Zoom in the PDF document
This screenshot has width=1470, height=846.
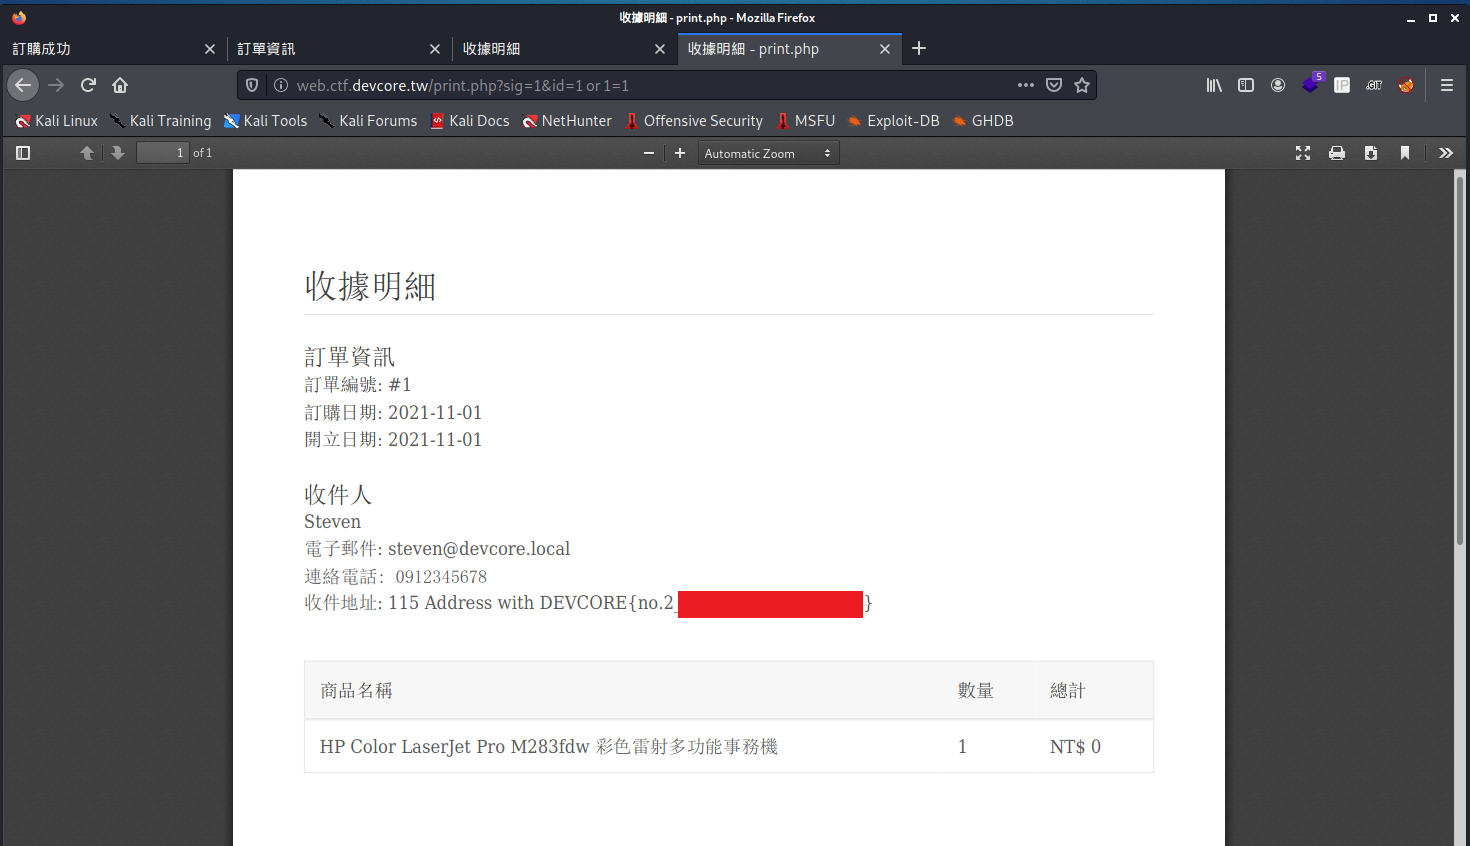(x=680, y=153)
